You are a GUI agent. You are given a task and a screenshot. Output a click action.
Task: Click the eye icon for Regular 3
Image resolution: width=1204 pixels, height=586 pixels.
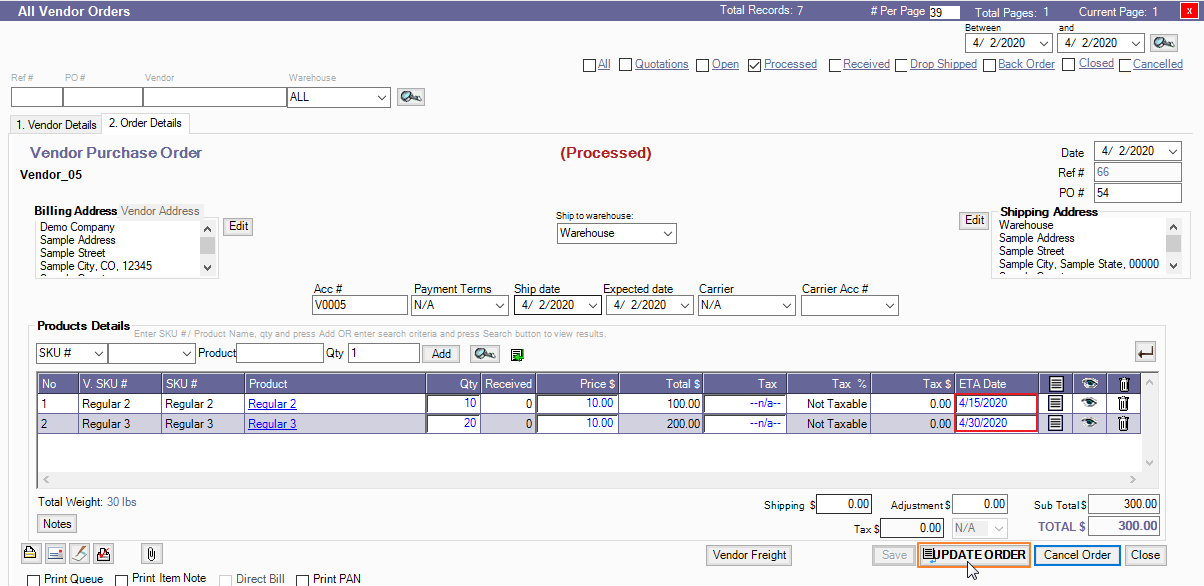1089,424
